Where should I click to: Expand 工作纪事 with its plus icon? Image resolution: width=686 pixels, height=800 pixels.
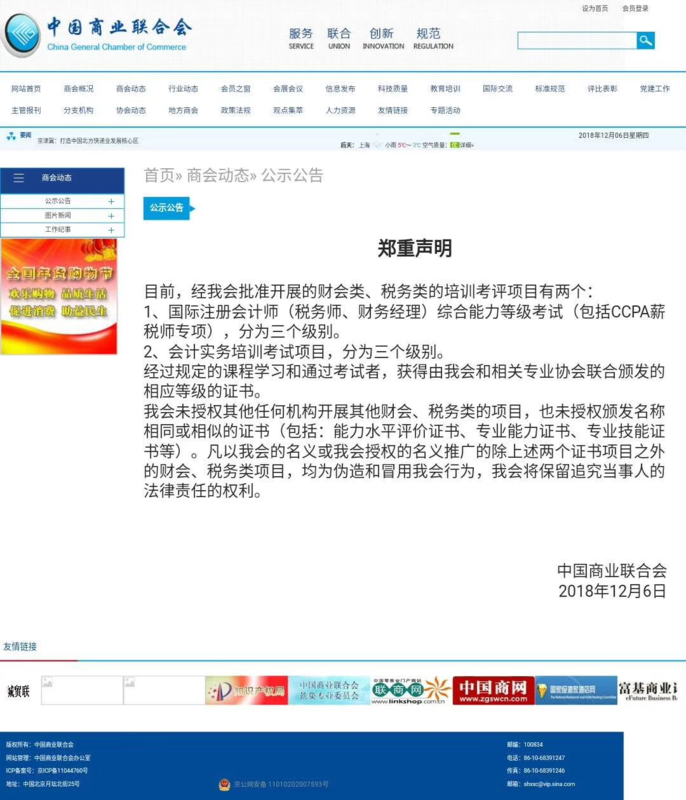tap(111, 230)
